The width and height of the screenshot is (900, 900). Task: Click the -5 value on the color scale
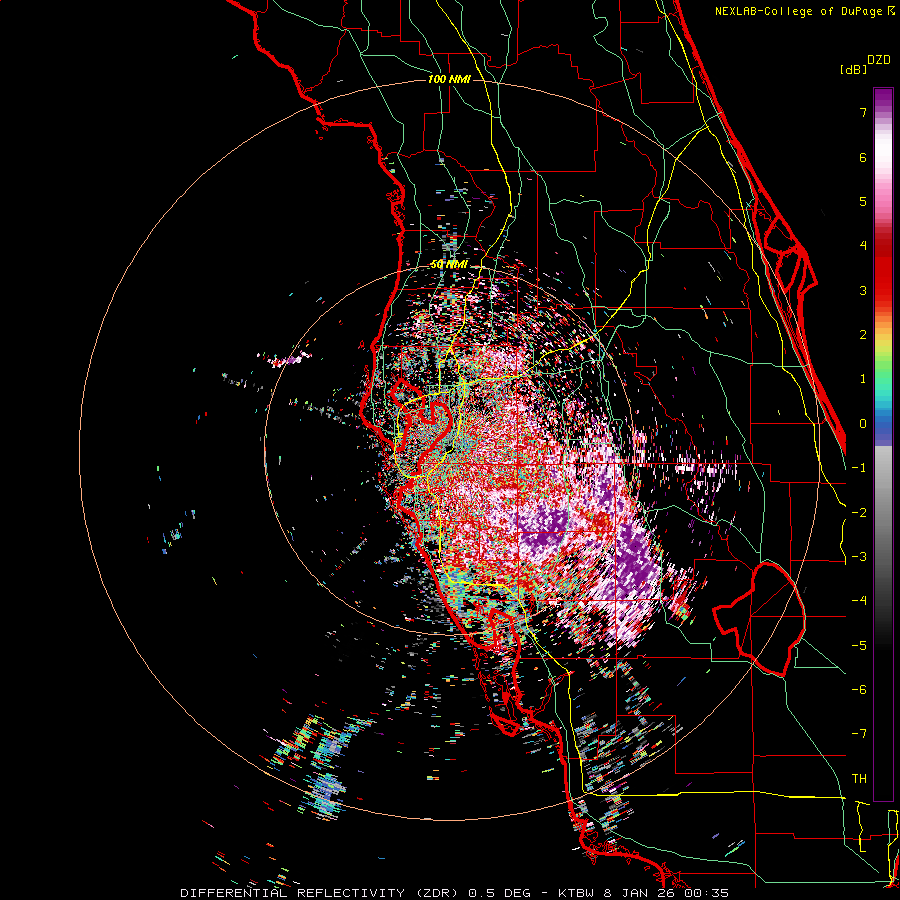click(x=859, y=645)
